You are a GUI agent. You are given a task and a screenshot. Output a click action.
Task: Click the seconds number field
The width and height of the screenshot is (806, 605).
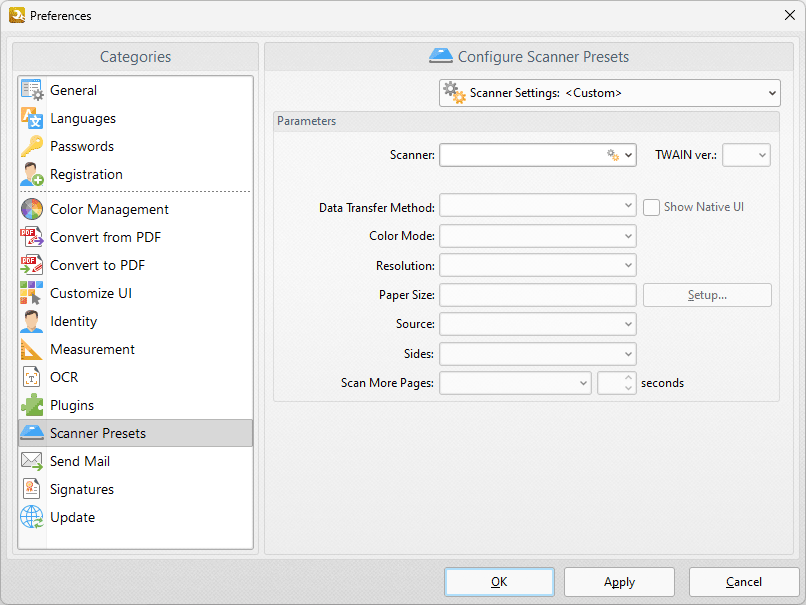pos(610,383)
